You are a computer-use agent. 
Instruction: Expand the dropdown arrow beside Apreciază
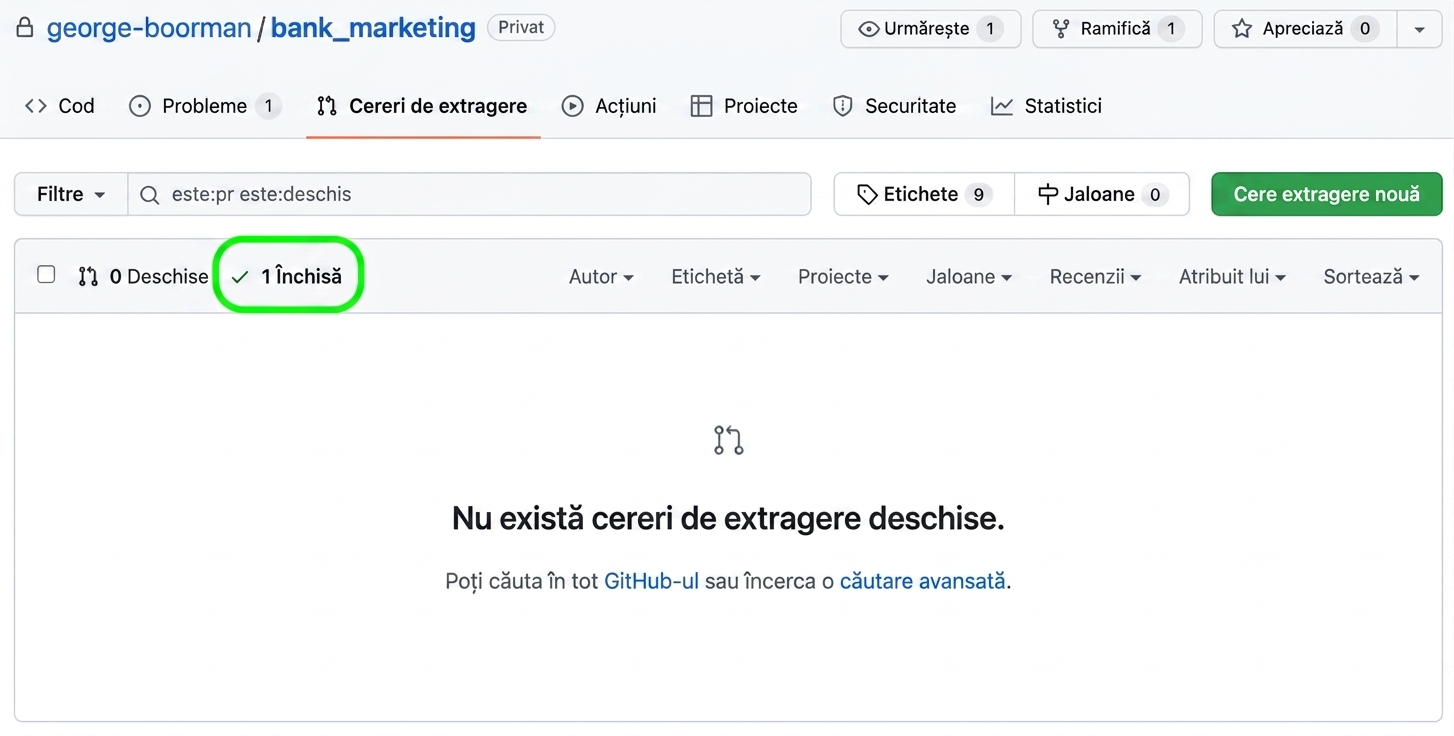click(x=1420, y=29)
